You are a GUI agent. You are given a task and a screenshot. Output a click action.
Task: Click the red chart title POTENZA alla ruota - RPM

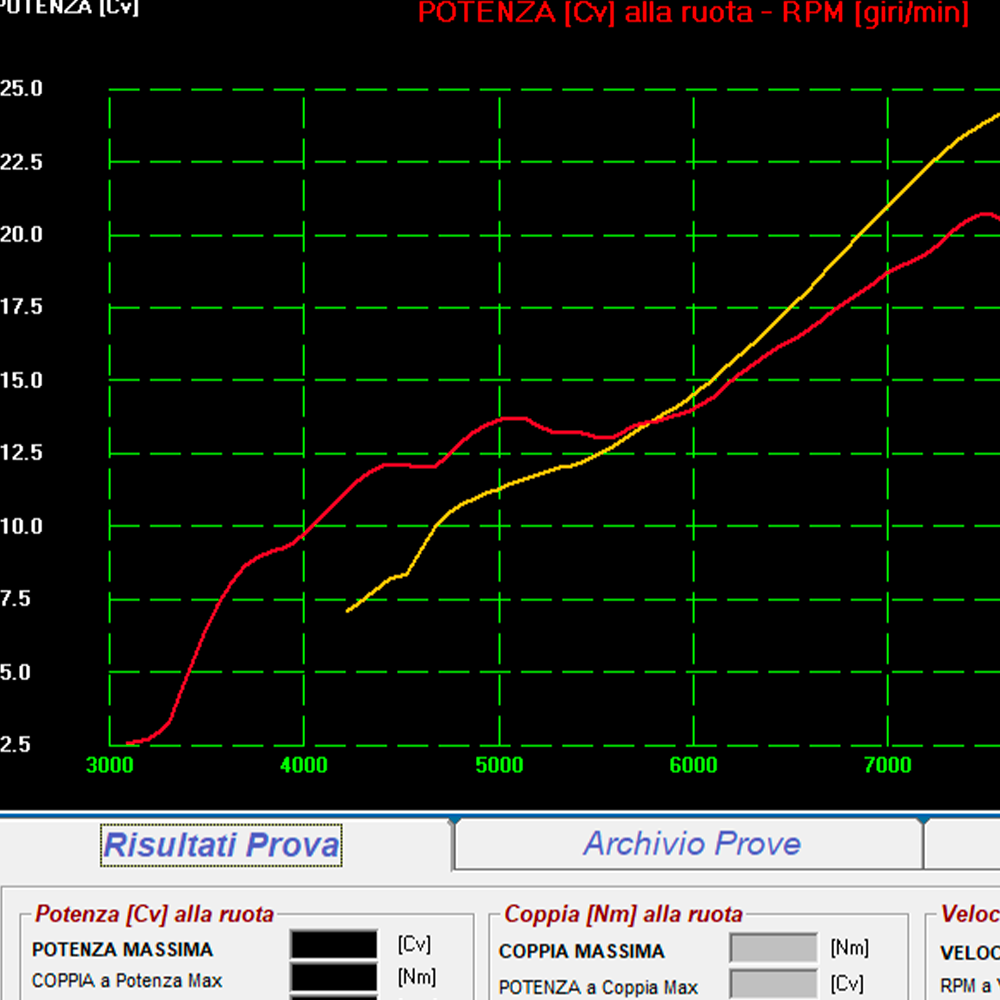pos(692,13)
